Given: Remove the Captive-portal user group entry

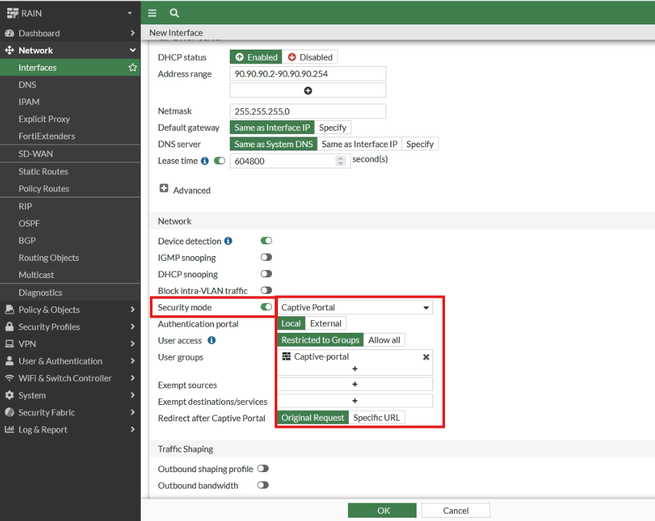Looking at the screenshot, I should (426, 357).
